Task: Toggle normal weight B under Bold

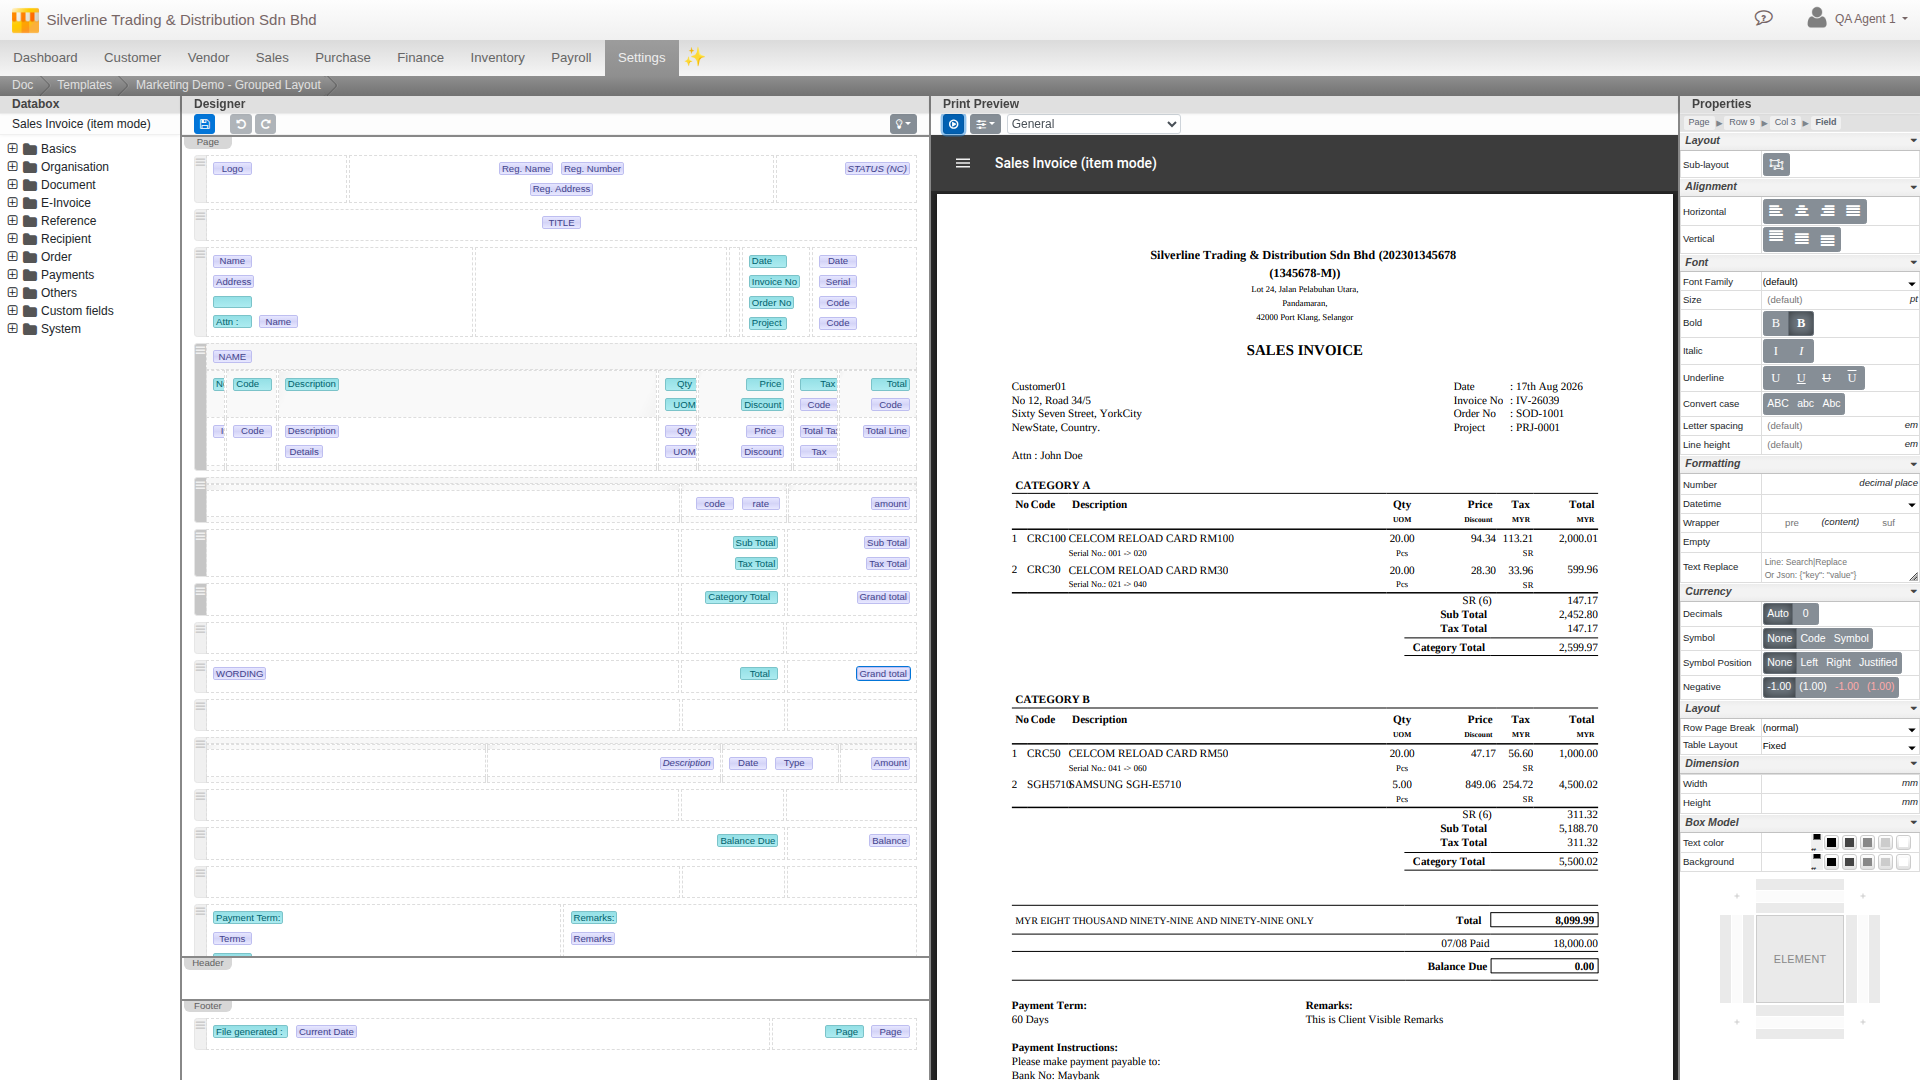Action: click(1776, 323)
